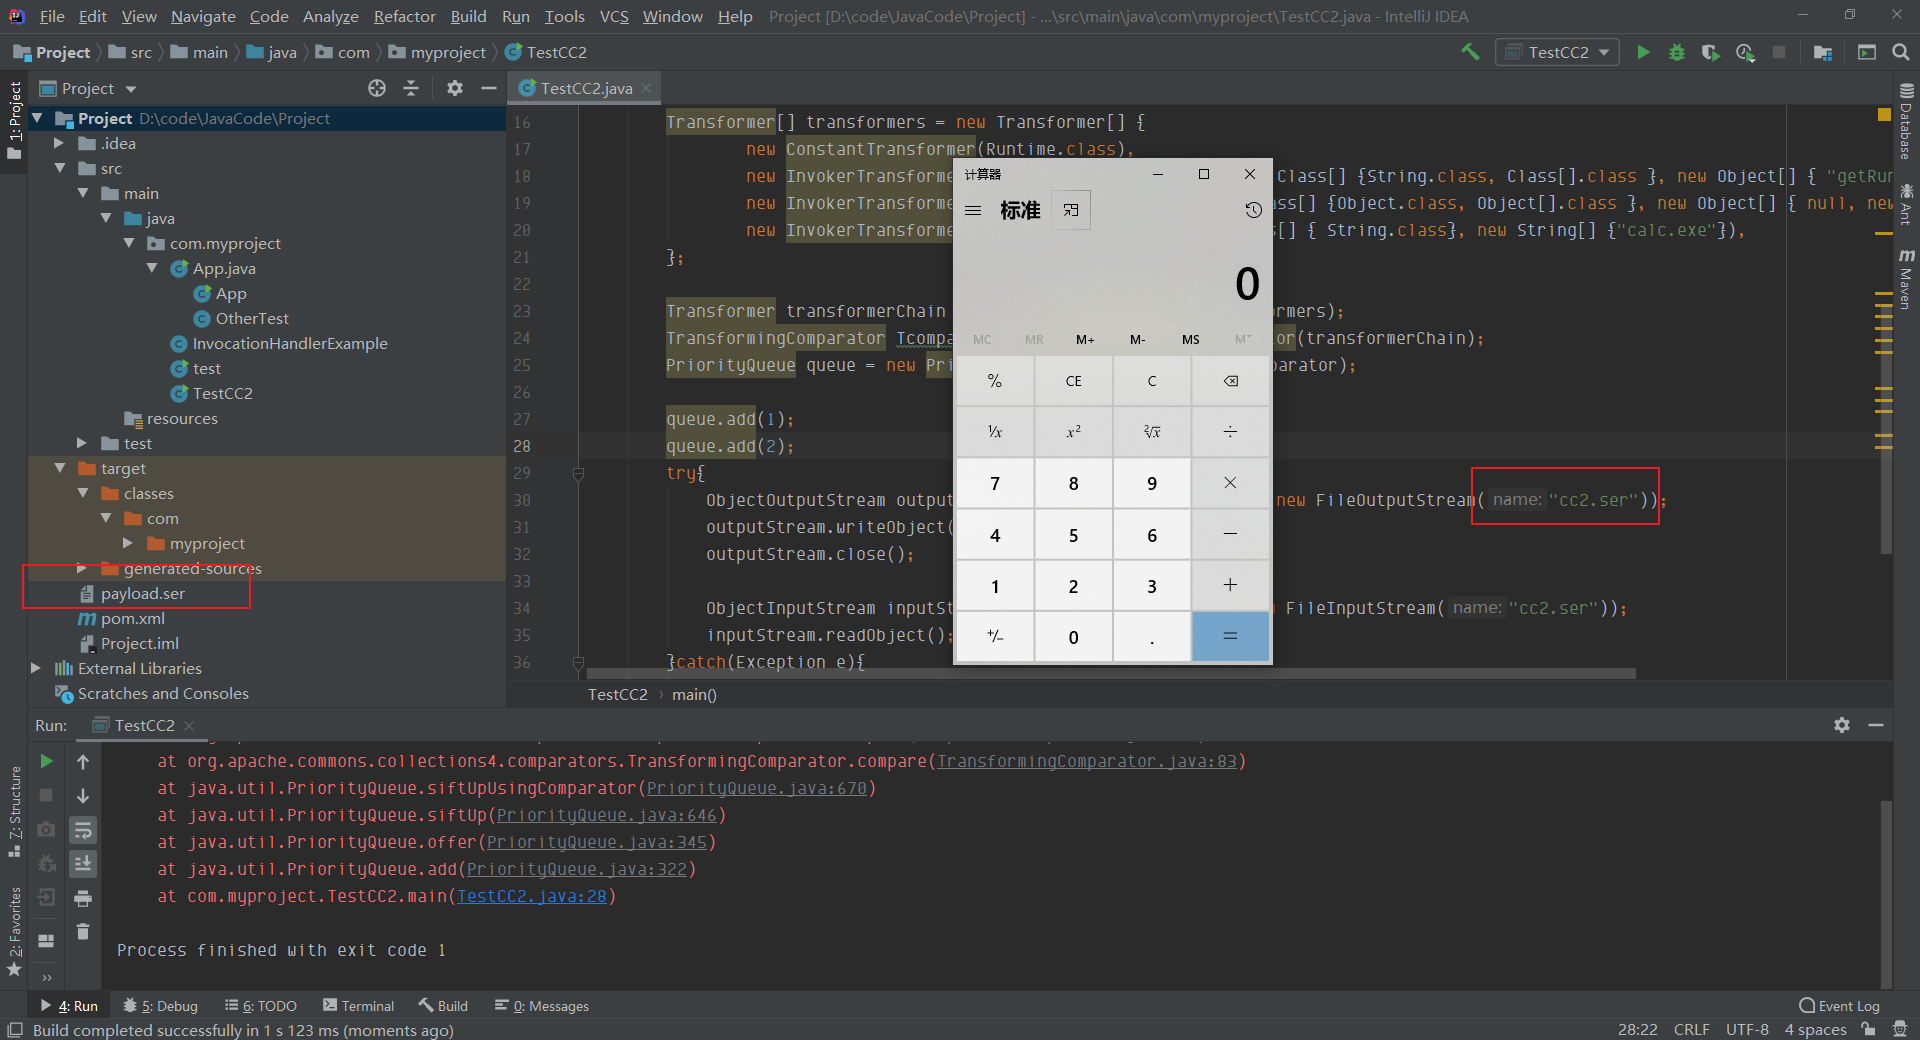The width and height of the screenshot is (1920, 1040).
Task: Switch to the Terminal tool tab
Action: click(358, 1006)
